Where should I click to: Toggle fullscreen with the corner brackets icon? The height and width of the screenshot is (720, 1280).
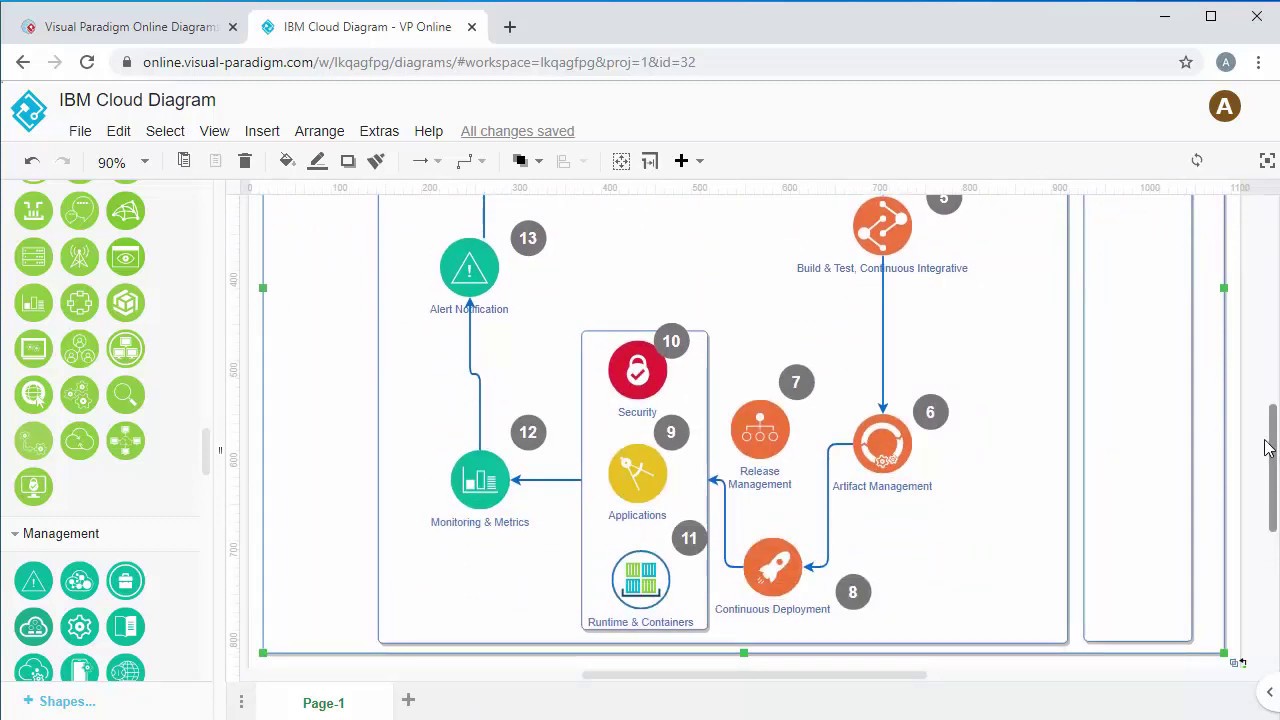[1267, 160]
